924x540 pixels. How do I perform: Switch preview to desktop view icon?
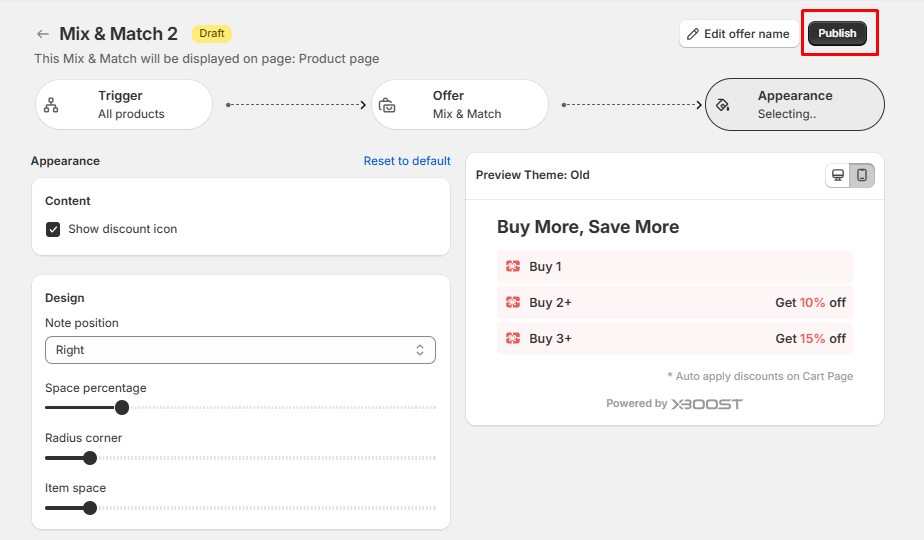point(838,175)
